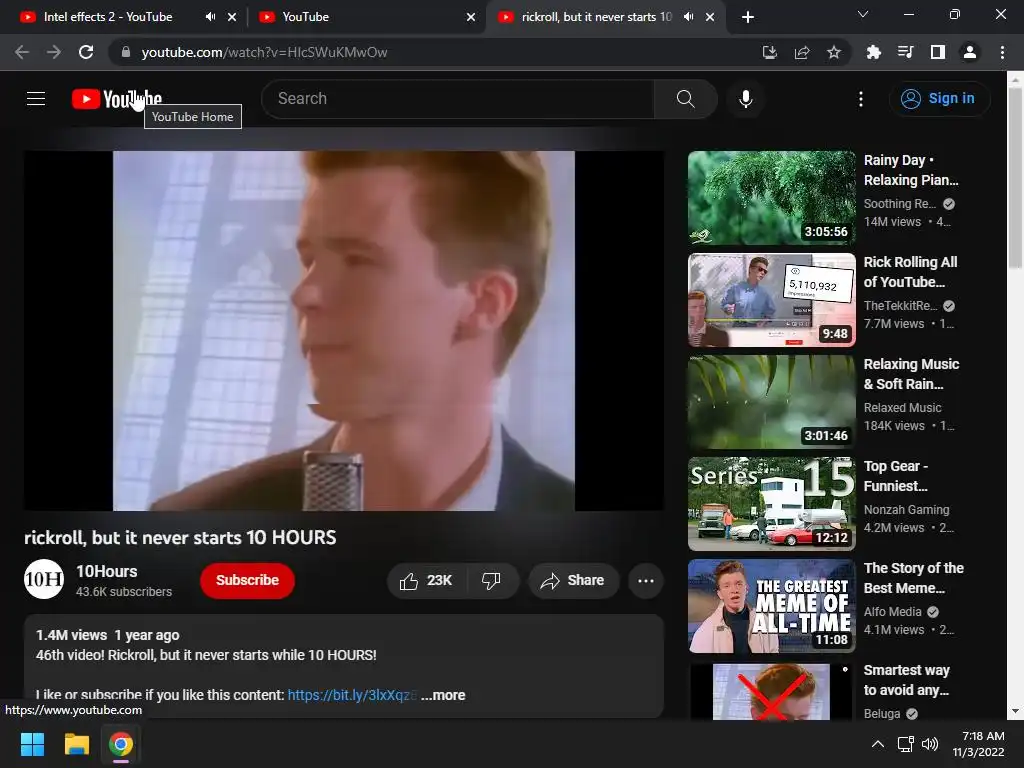
Task: Close the middle YouTube tab
Action: 471,17
